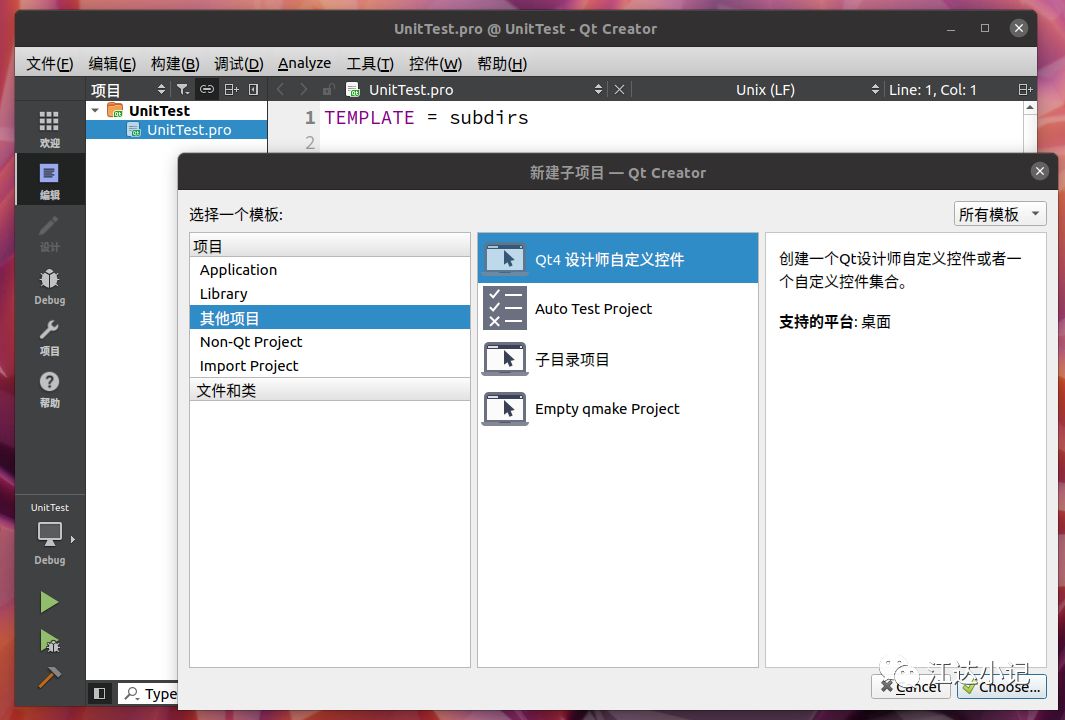This screenshot has width=1065, height=720.
Task: Click the Cancel button
Action: pyautogui.click(x=911, y=686)
